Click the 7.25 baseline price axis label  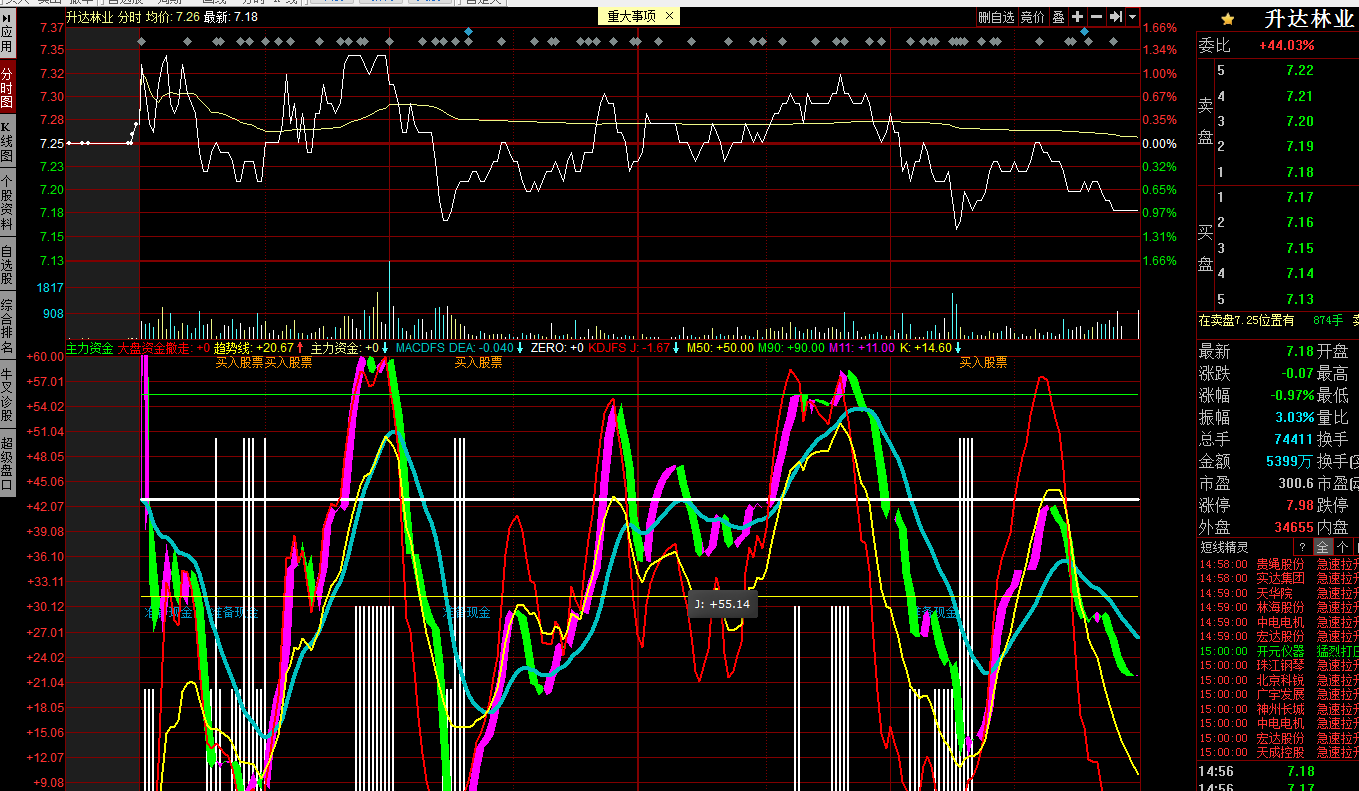[x=52, y=143]
